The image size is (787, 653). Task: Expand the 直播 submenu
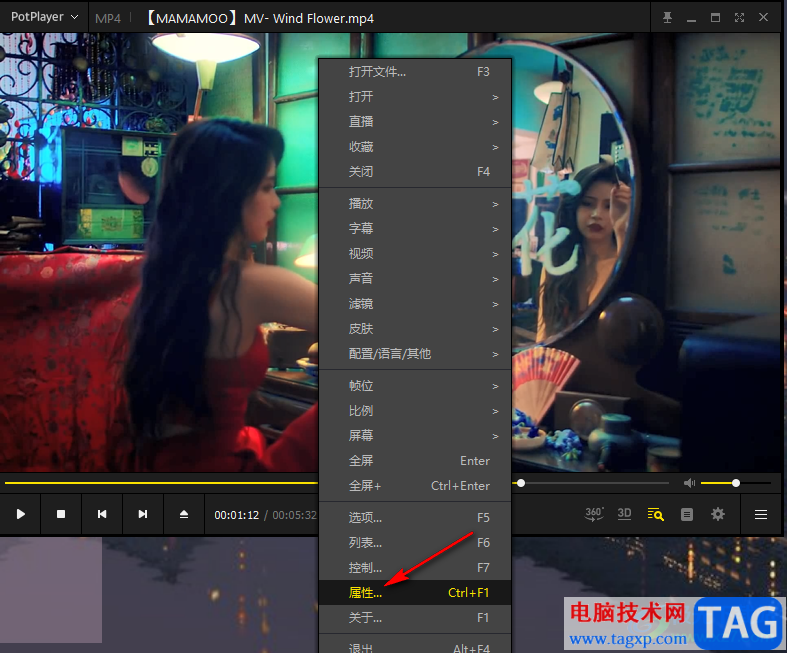(415, 122)
